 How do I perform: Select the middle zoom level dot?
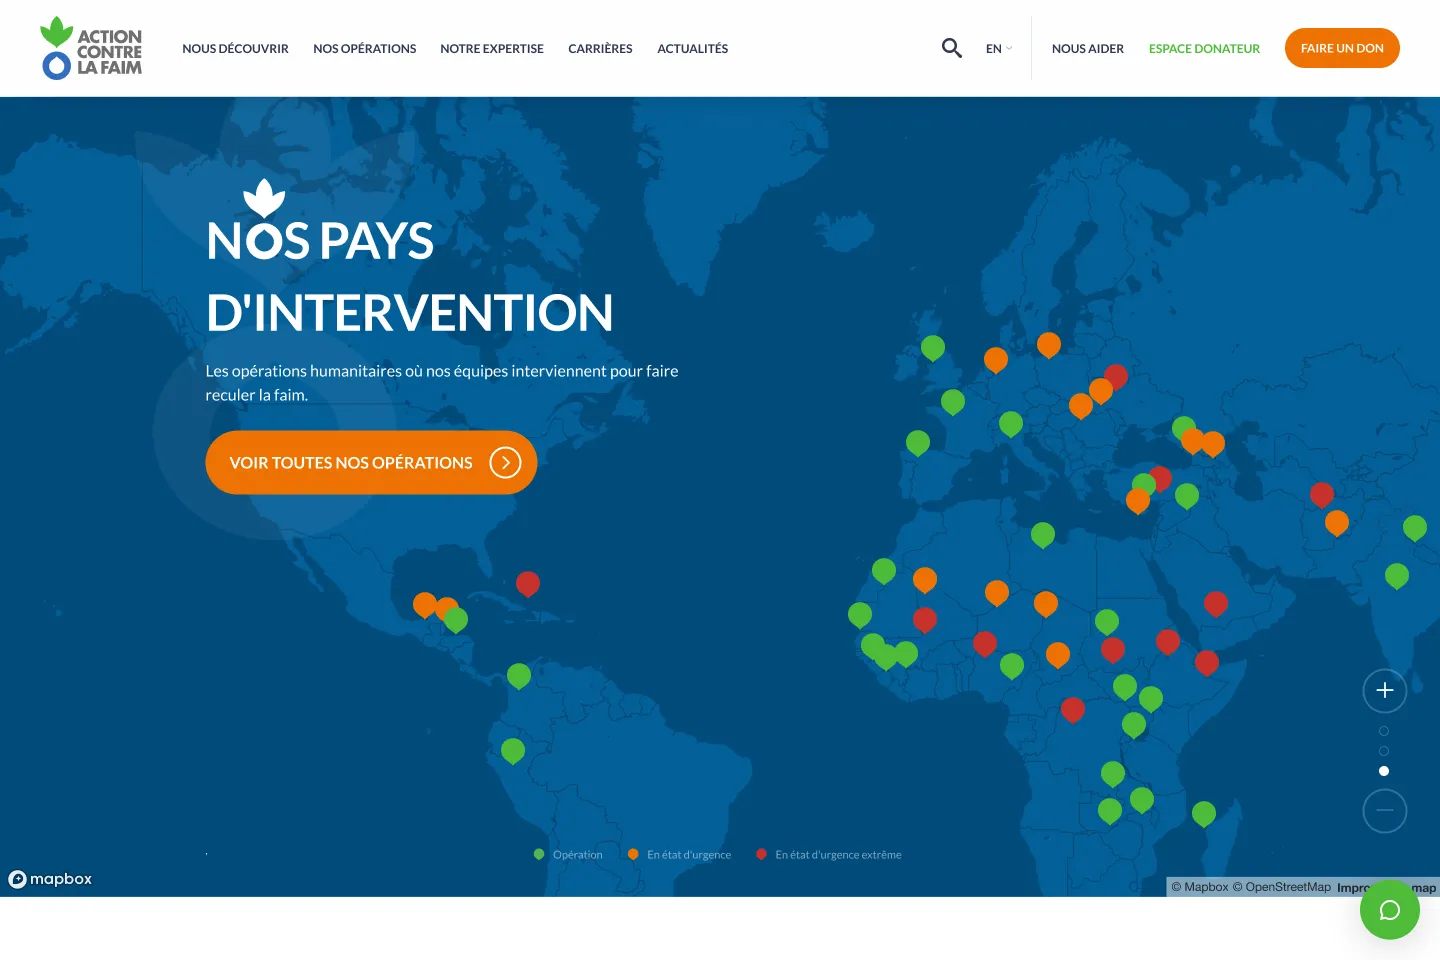(1384, 751)
